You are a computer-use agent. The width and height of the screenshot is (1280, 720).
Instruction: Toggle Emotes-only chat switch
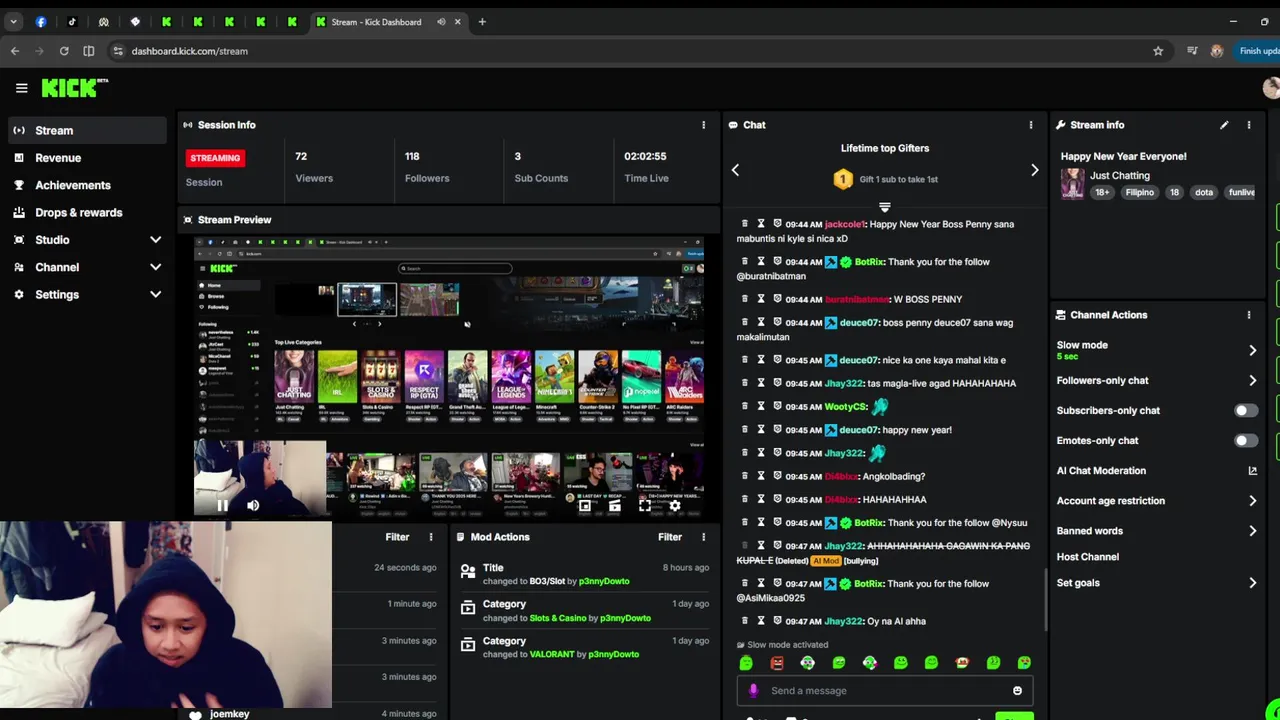coord(1245,441)
